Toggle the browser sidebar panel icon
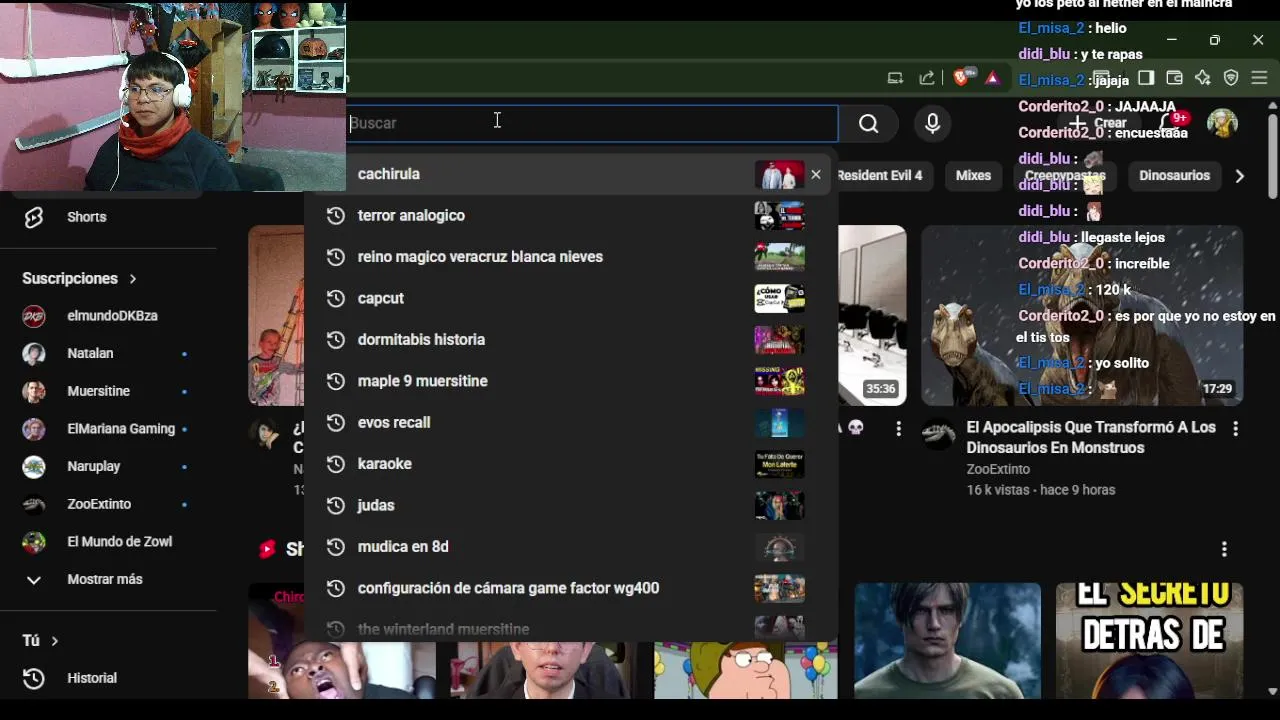Image resolution: width=1280 pixels, height=720 pixels. 1146,78
